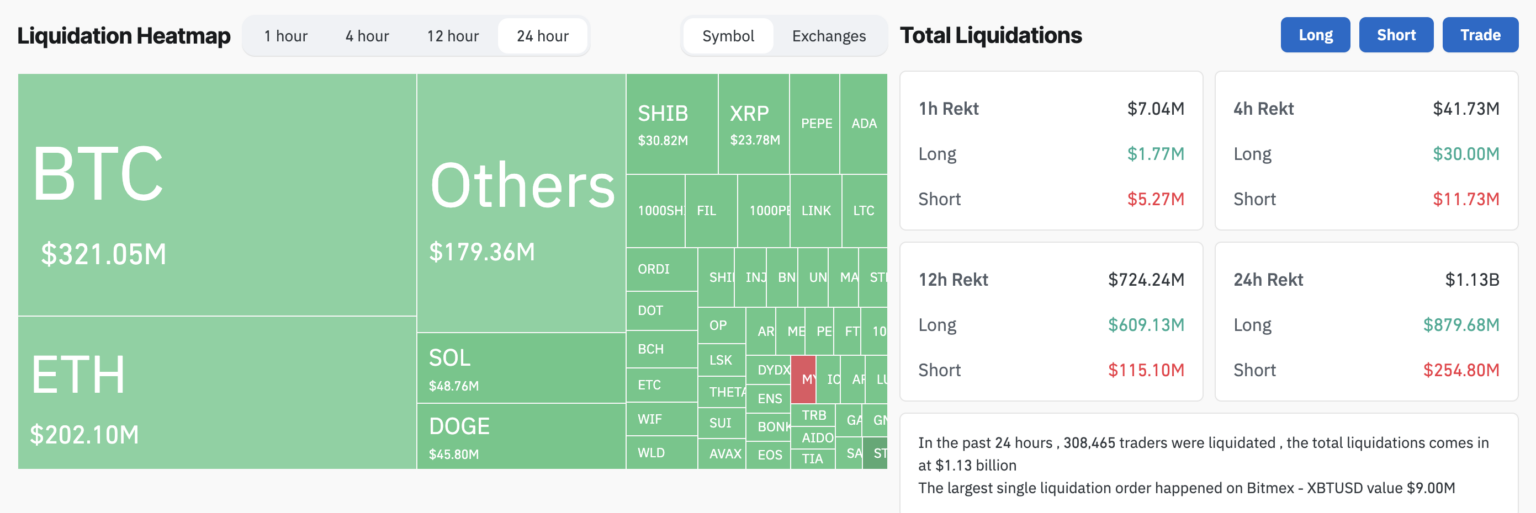Choose the 12 hour timeframe

point(453,36)
